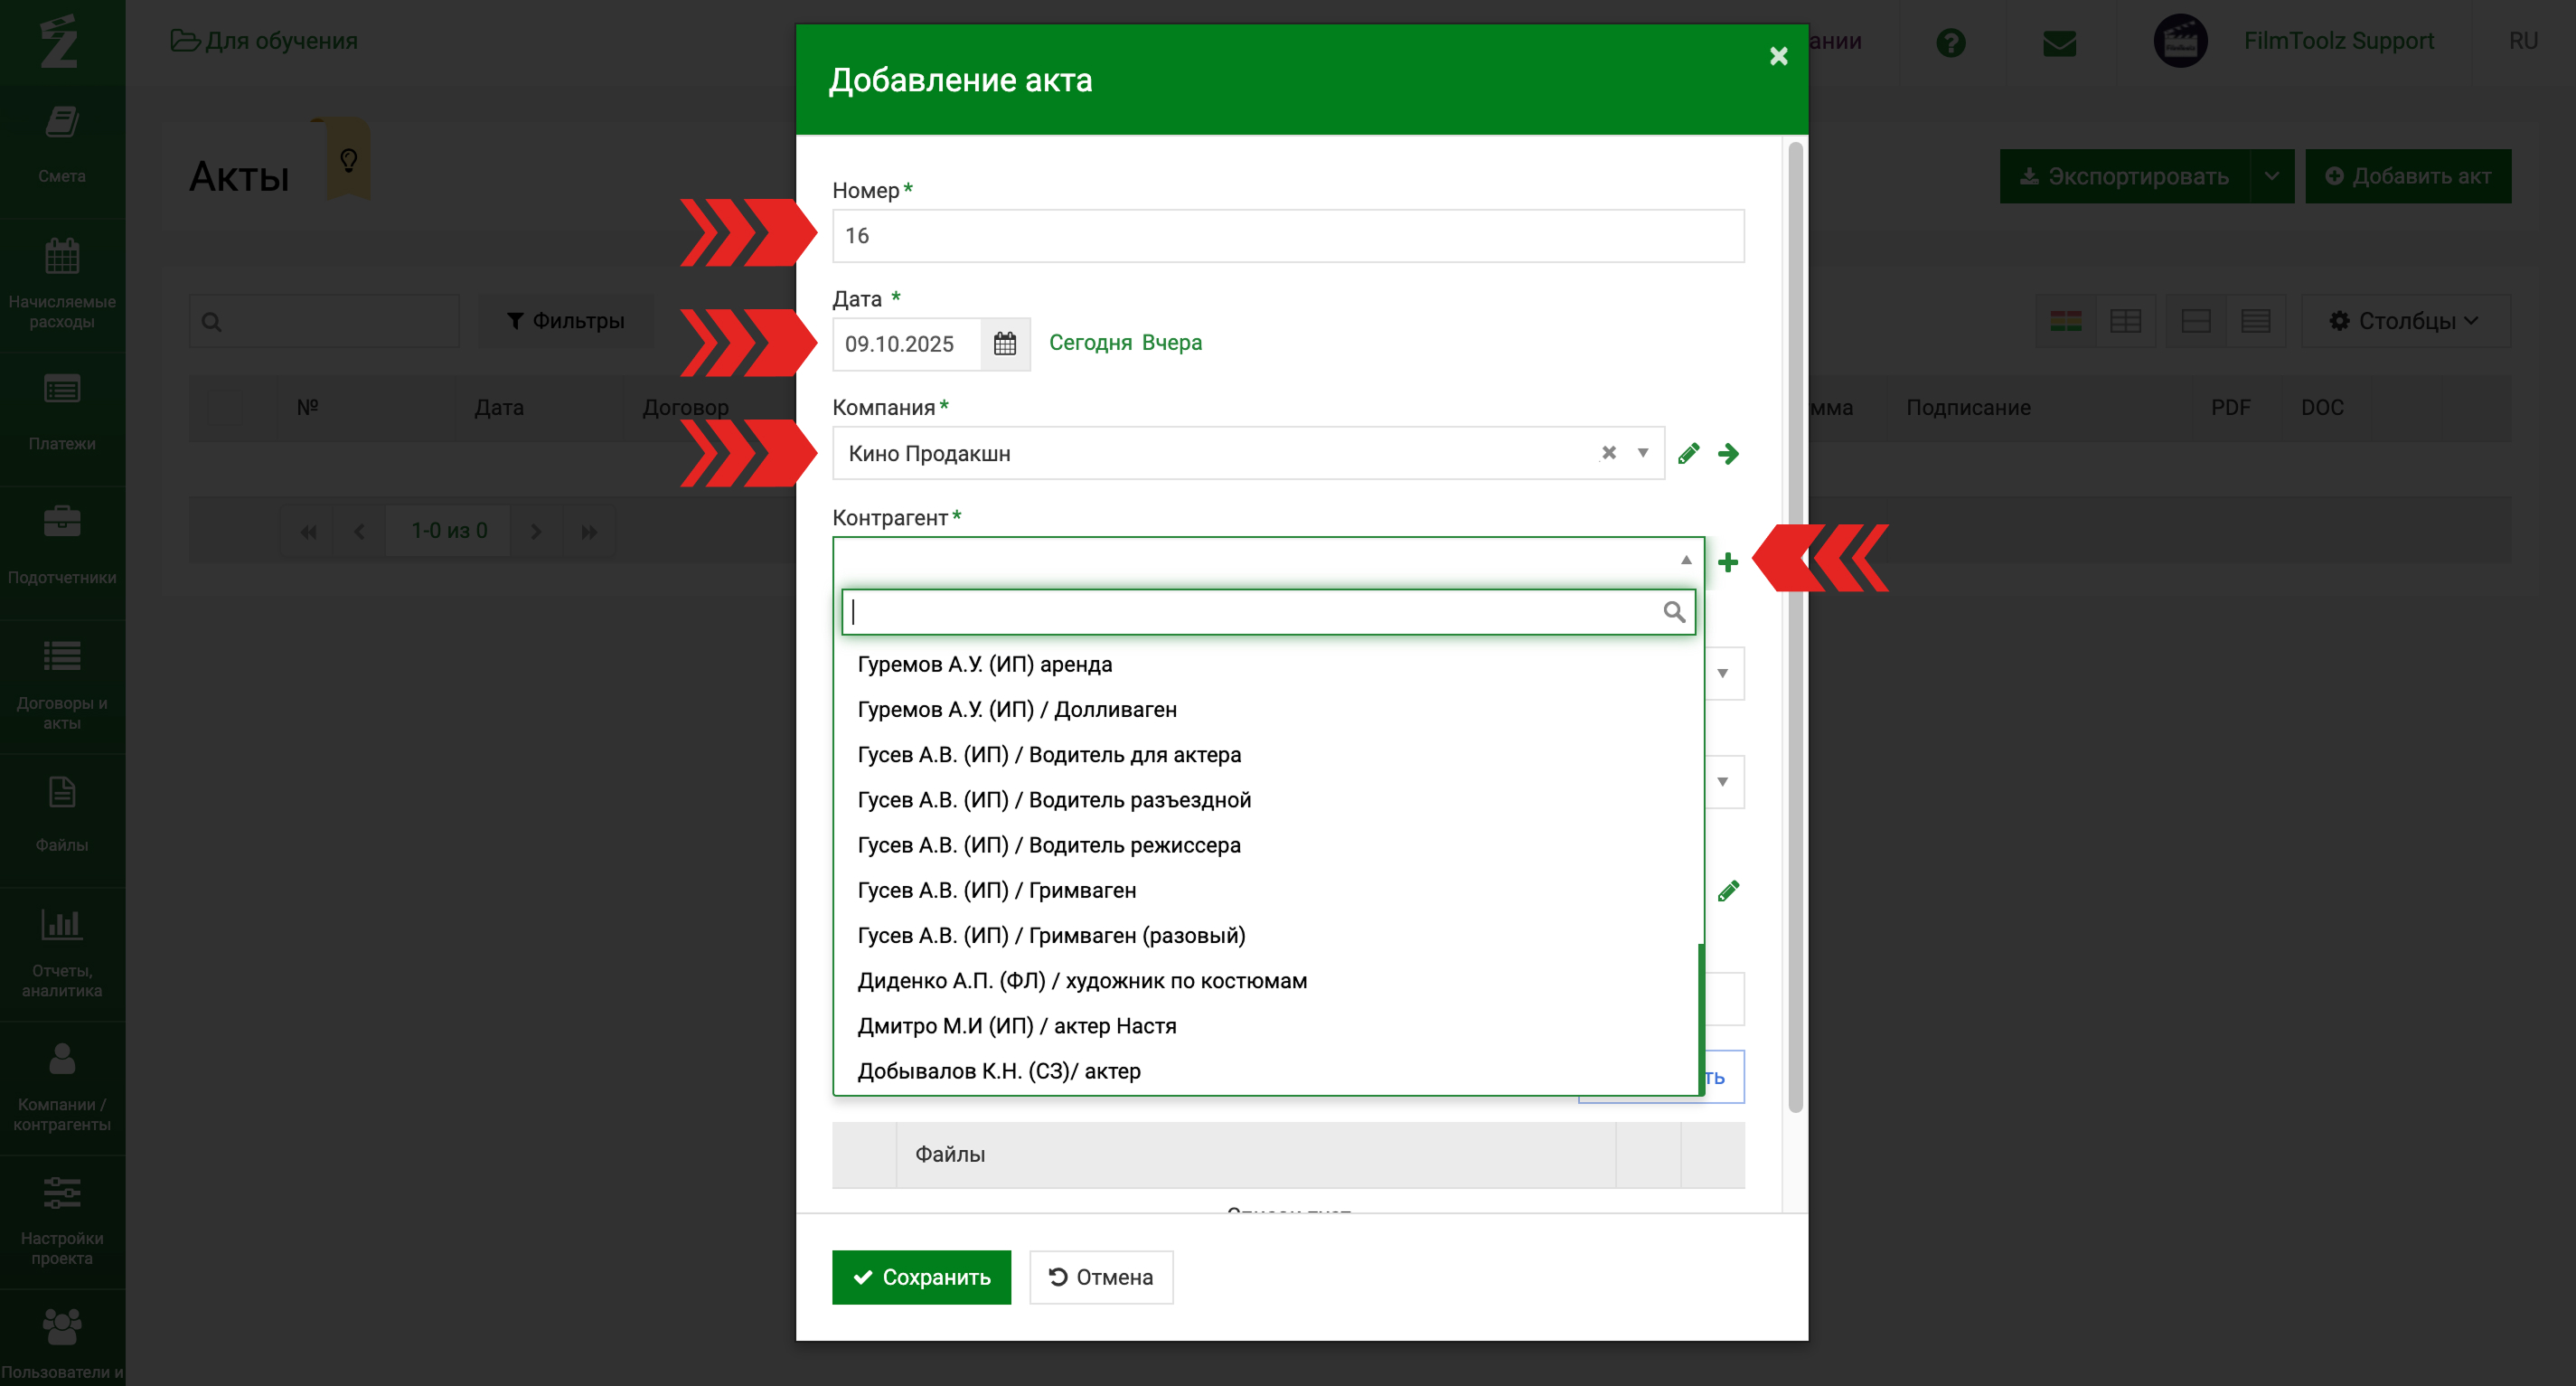Image resolution: width=2576 pixels, height=1386 pixels.
Task: Select Дмитро М.И (ИП) / актер Настя
Action: 1016,1025
